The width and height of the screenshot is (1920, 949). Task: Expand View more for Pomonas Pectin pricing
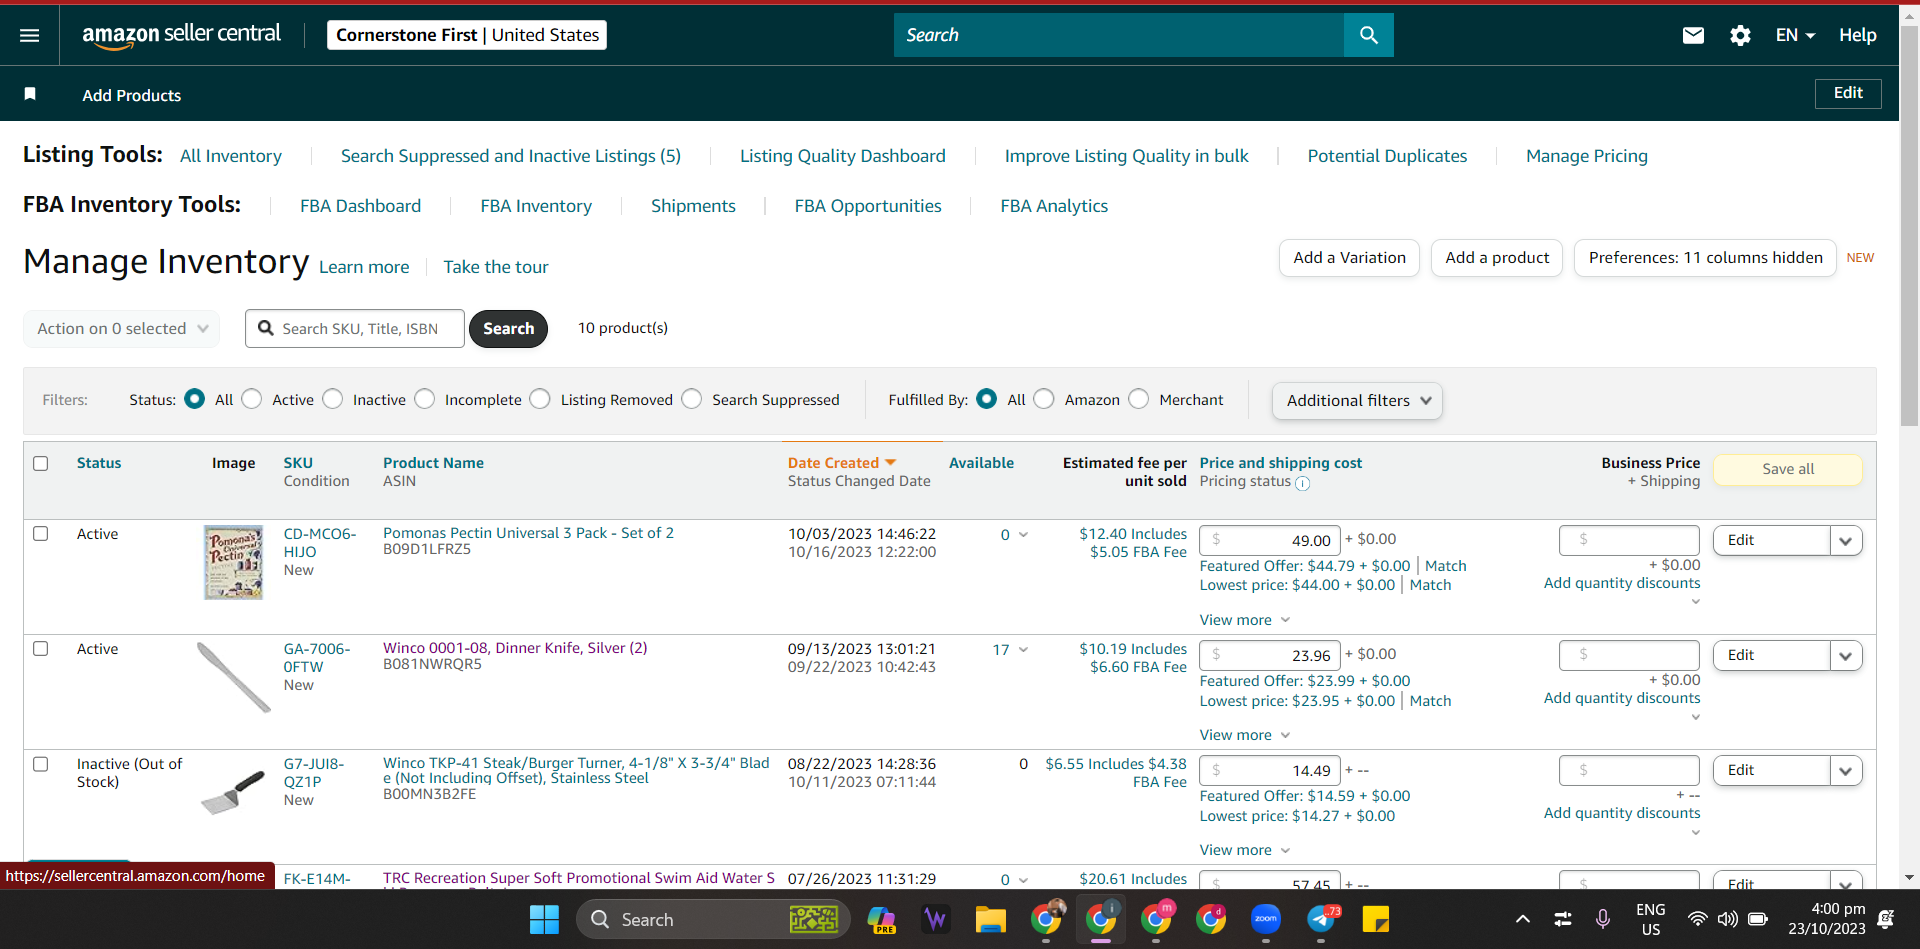click(1245, 620)
